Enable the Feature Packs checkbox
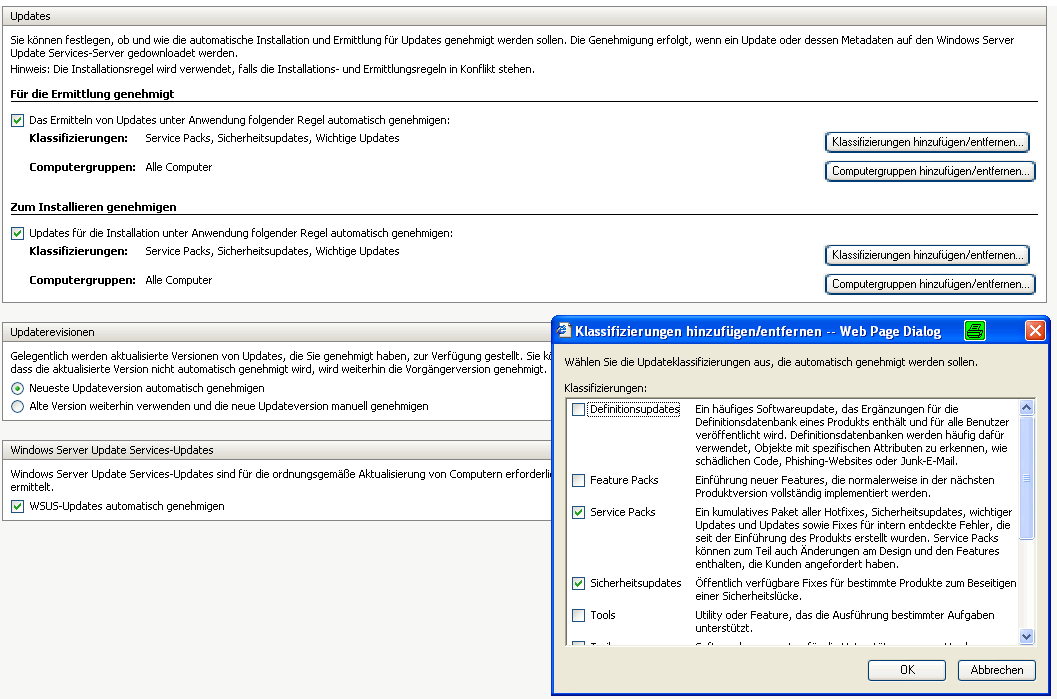The width and height of the screenshot is (1057, 699). pyautogui.click(x=578, y=481)
